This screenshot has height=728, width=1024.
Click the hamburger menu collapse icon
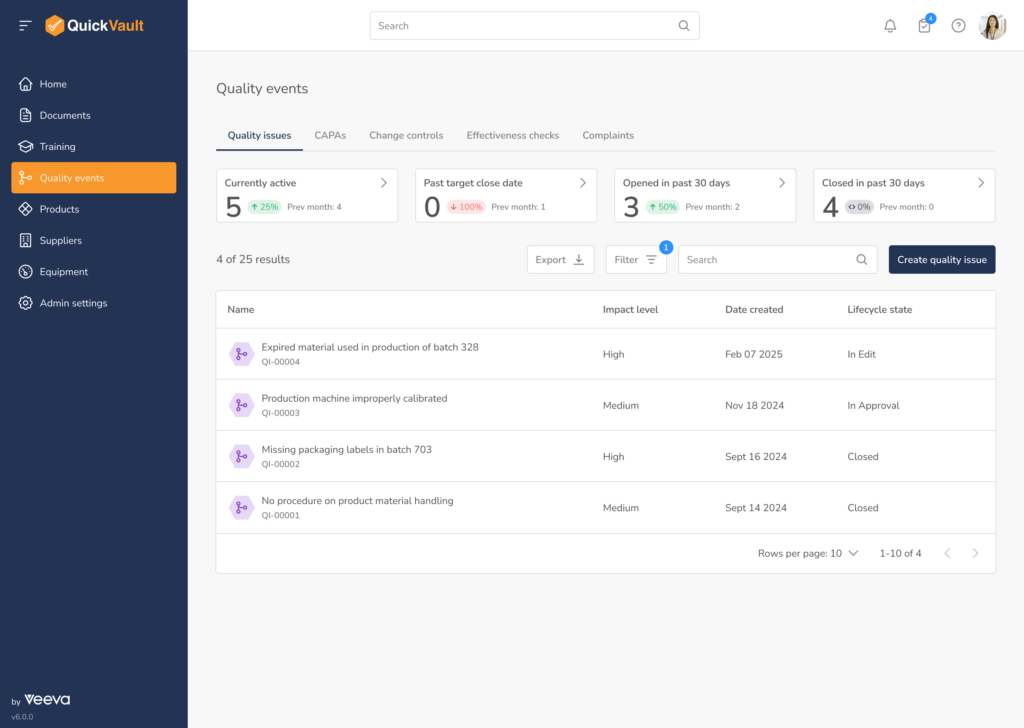(26, 25)
